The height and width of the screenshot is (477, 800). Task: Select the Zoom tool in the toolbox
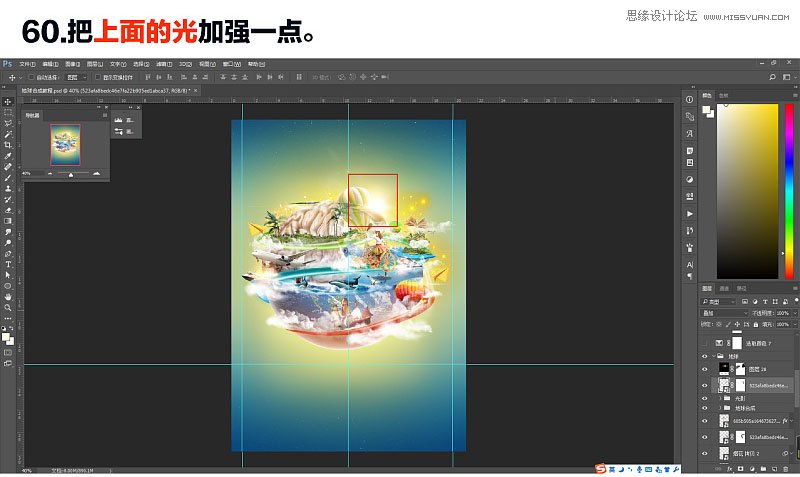(8, 308)
